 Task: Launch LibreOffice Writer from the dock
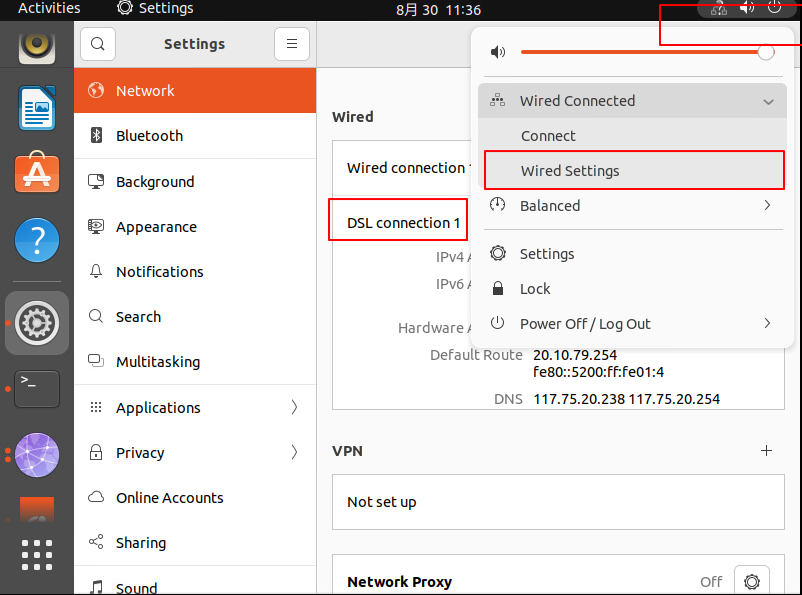click(x=37, y=108)
